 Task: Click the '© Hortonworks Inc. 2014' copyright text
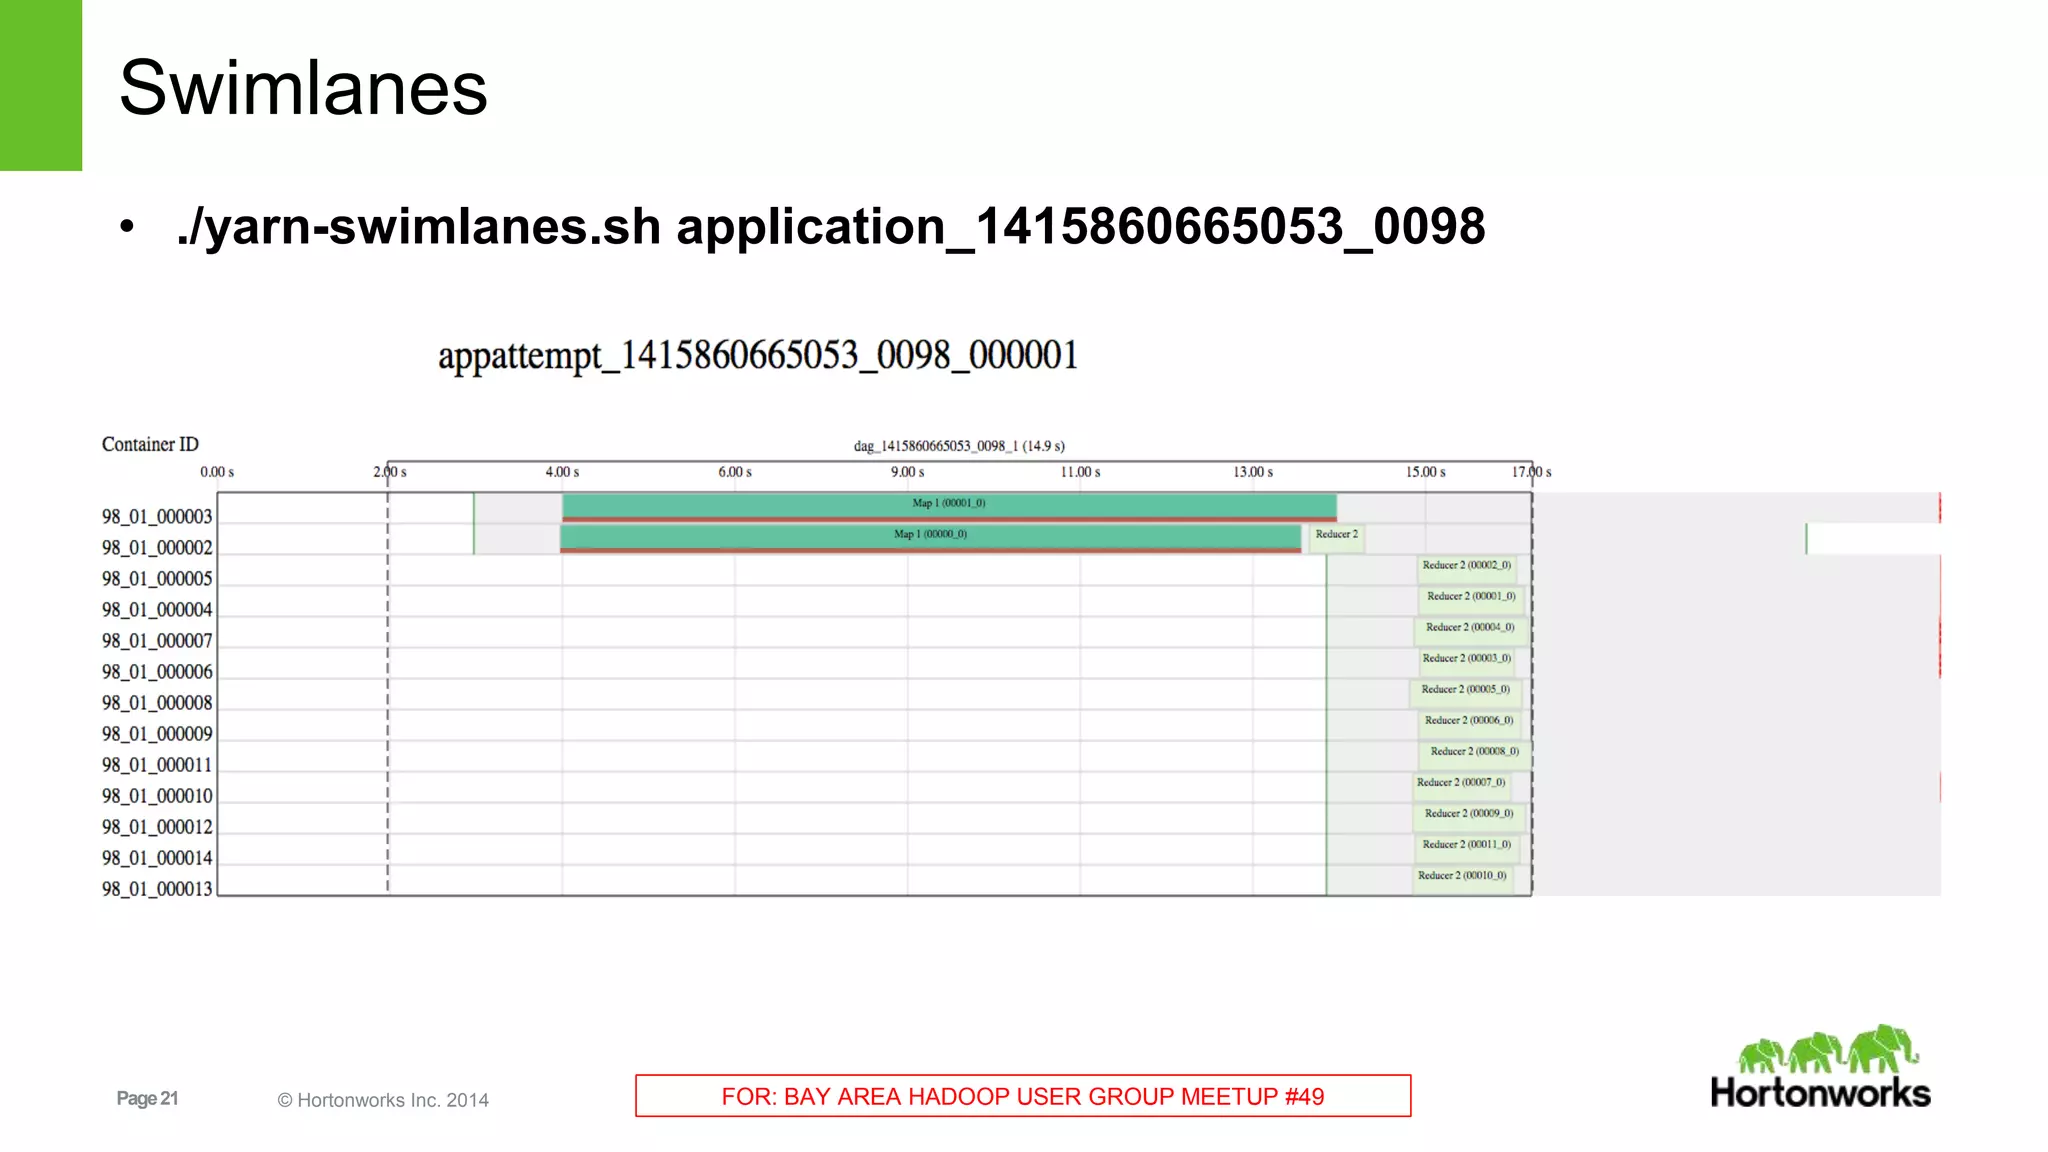click(x=383, y=1100)
